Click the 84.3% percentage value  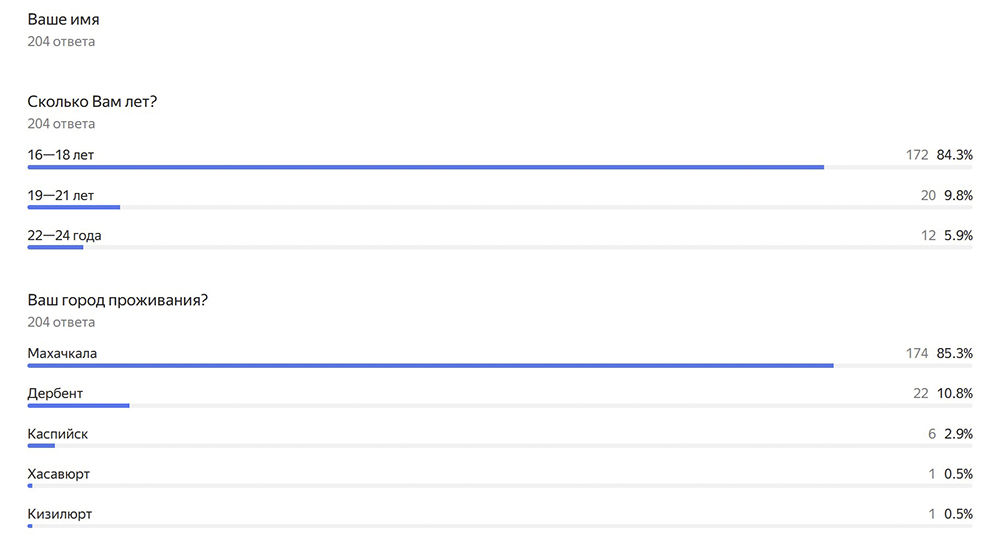click(954, 155)
